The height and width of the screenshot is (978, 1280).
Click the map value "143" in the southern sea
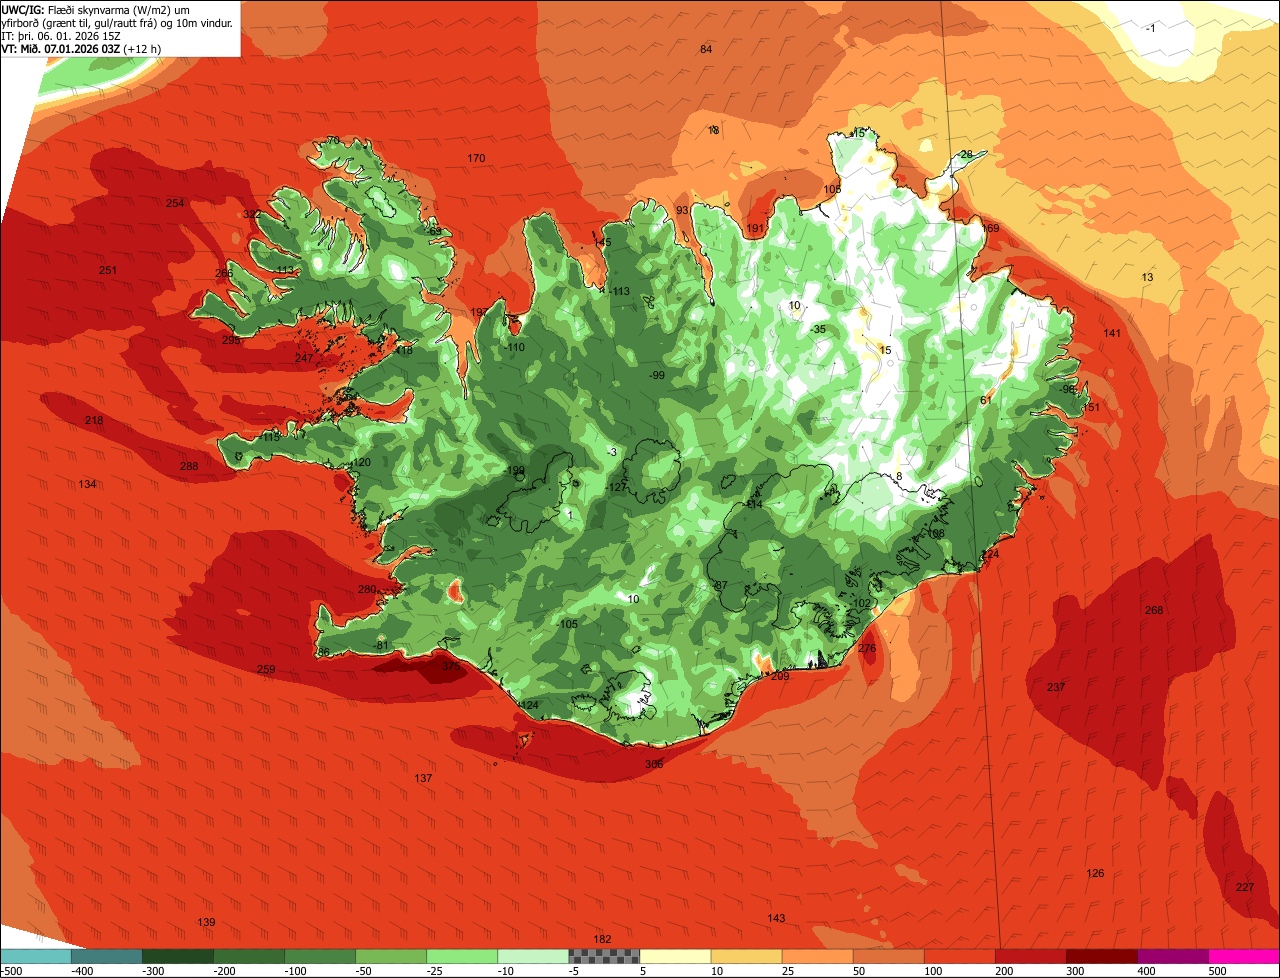(x=776, y=918)
